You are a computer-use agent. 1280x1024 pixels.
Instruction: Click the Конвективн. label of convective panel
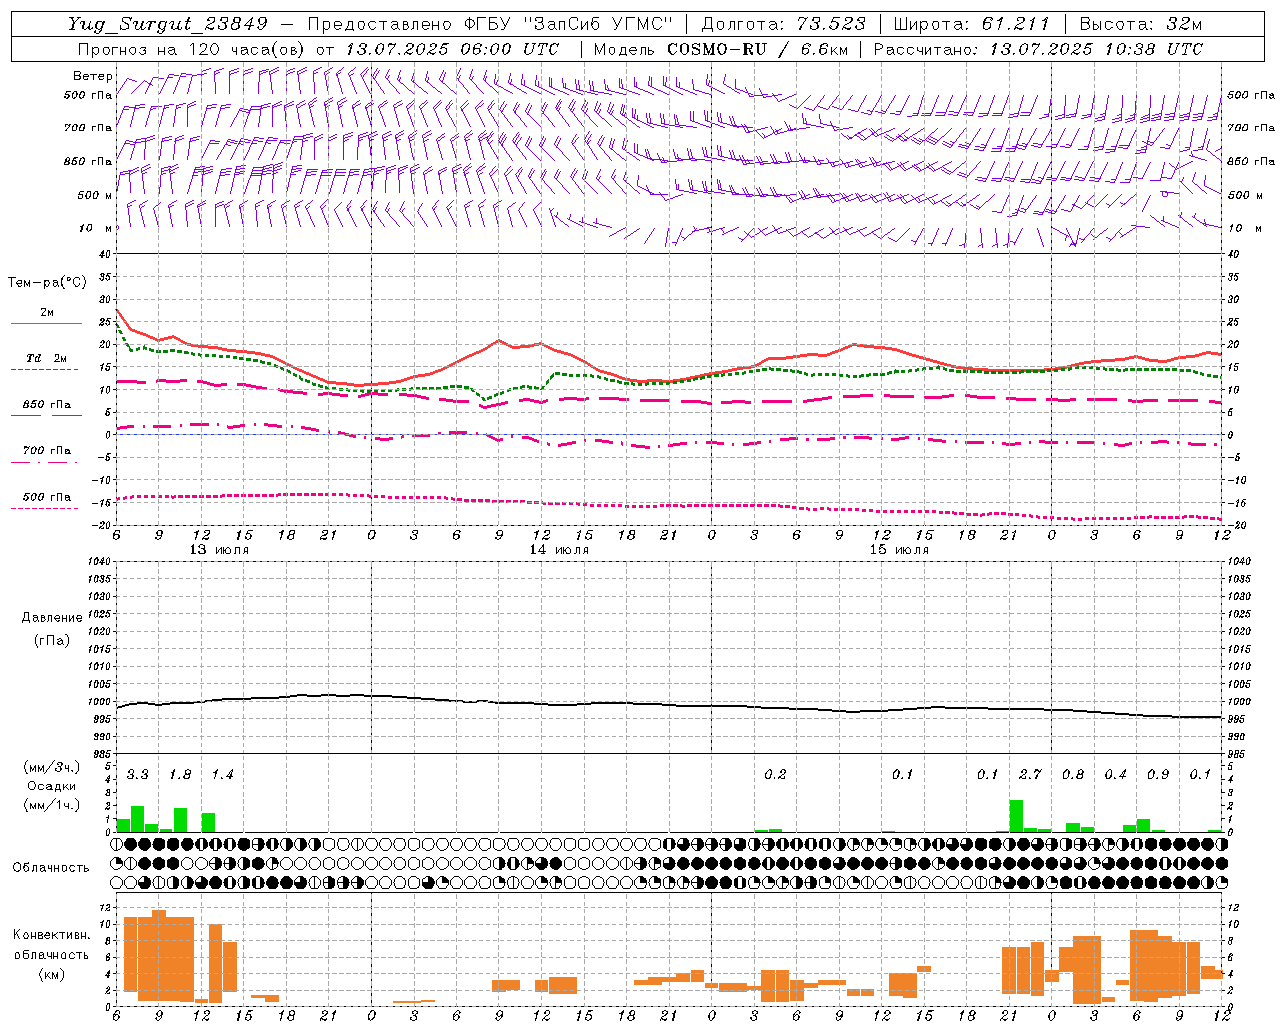tap(52, 935)
